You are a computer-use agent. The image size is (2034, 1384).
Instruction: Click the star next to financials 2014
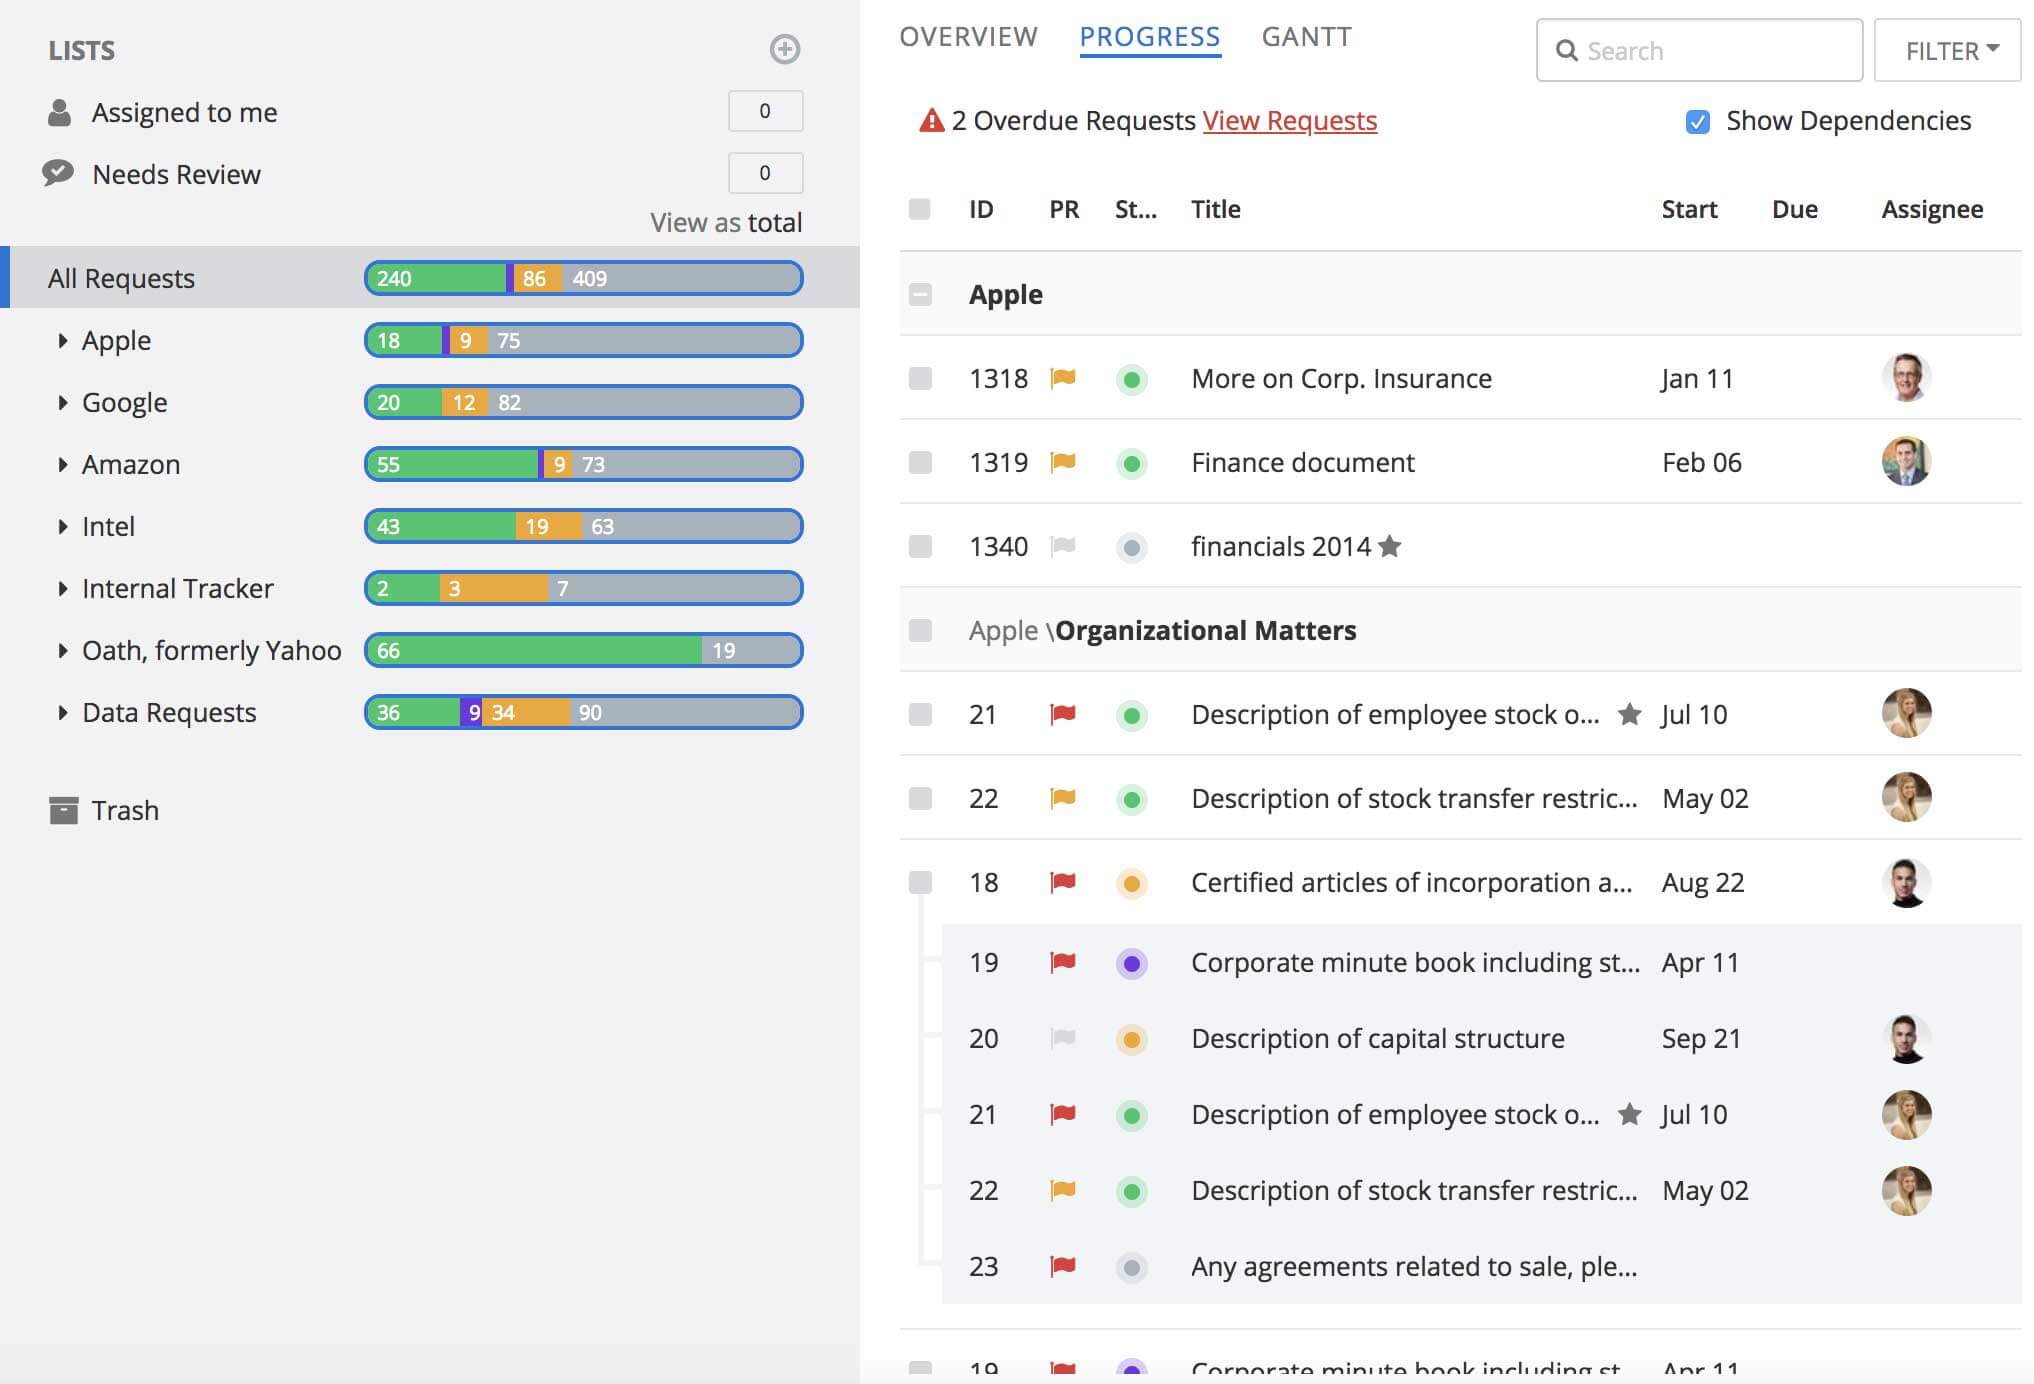(1389, 546)
